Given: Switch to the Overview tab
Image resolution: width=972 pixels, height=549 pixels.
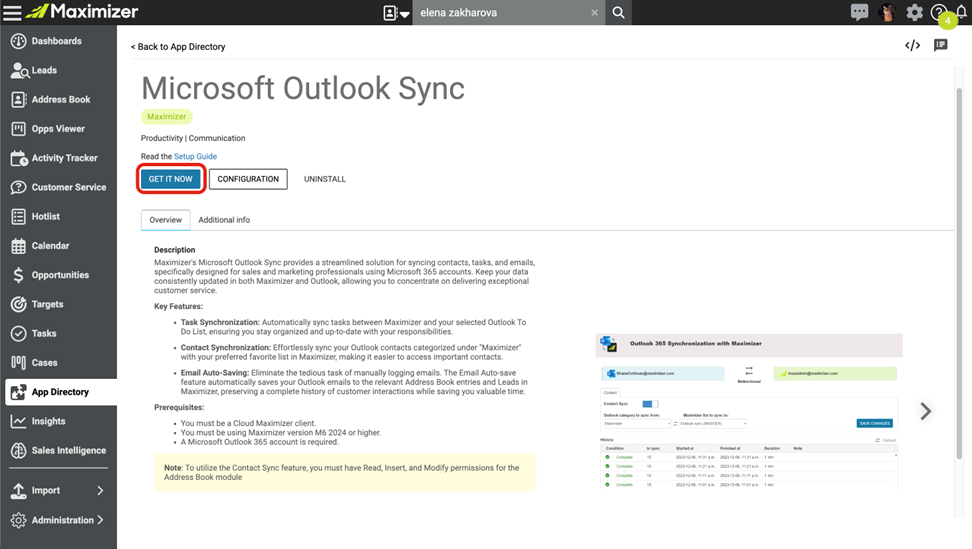Looking at the screenshot, I should coord(166,220).
